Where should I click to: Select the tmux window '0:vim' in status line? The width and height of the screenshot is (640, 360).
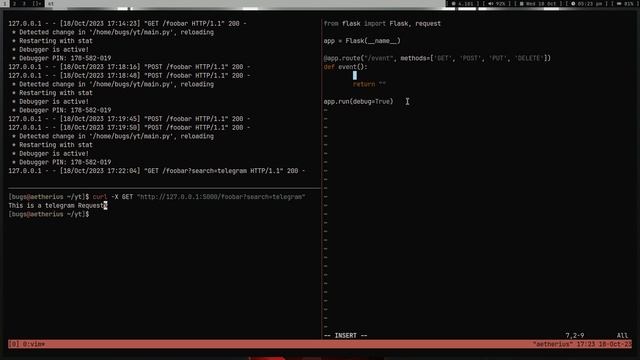click(x=33, y=344)
